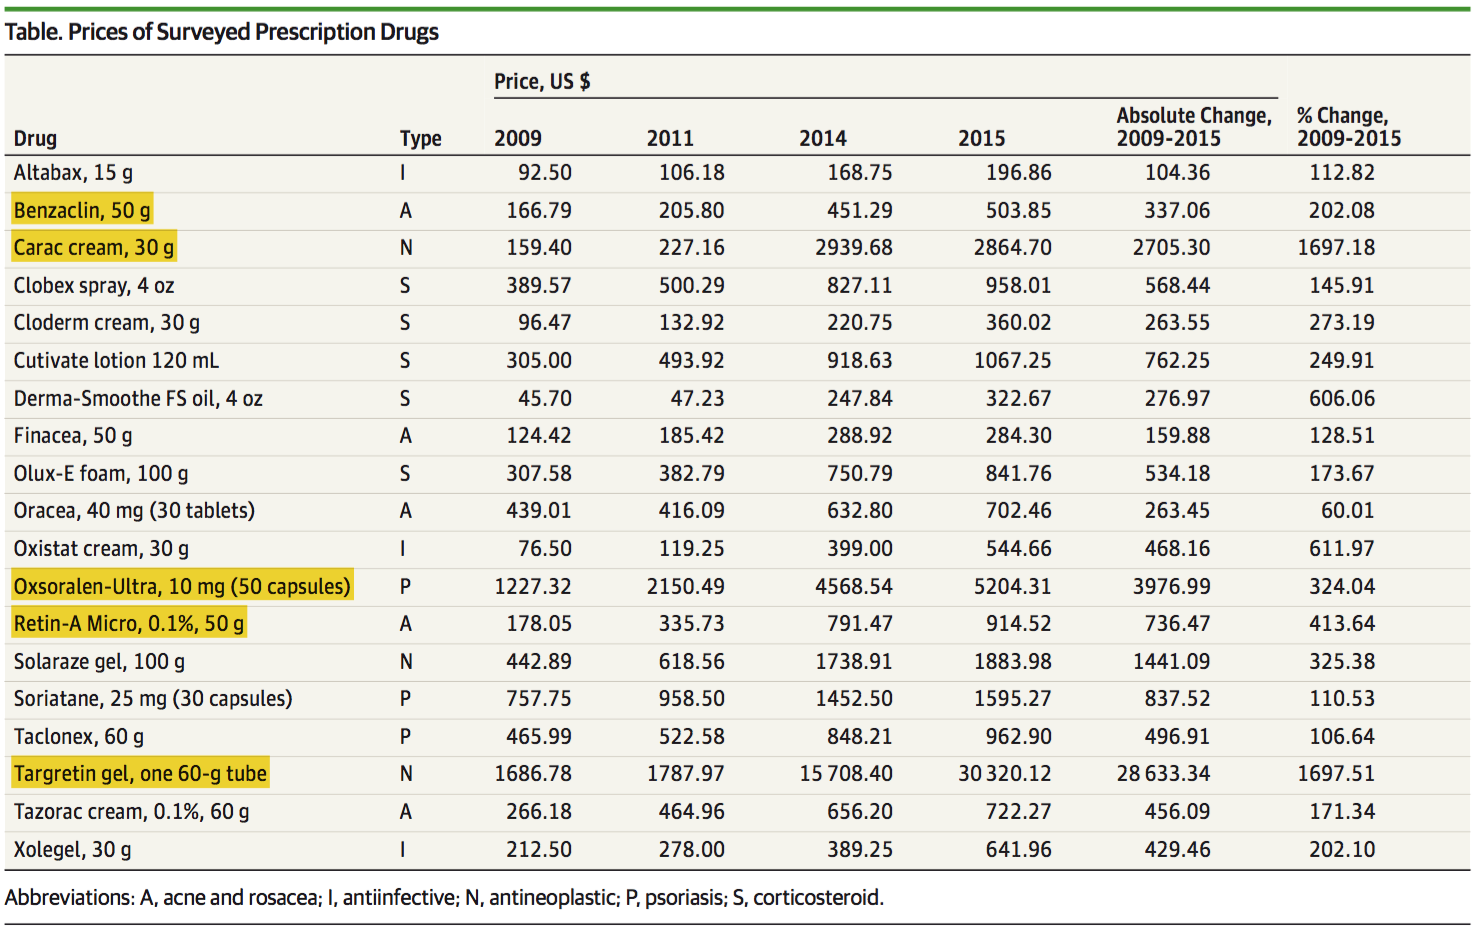Screen dimensions: 1477x929
Task: Click the Abbreviations footnote text
Action: pyautogui.click(x=444, y=897)
